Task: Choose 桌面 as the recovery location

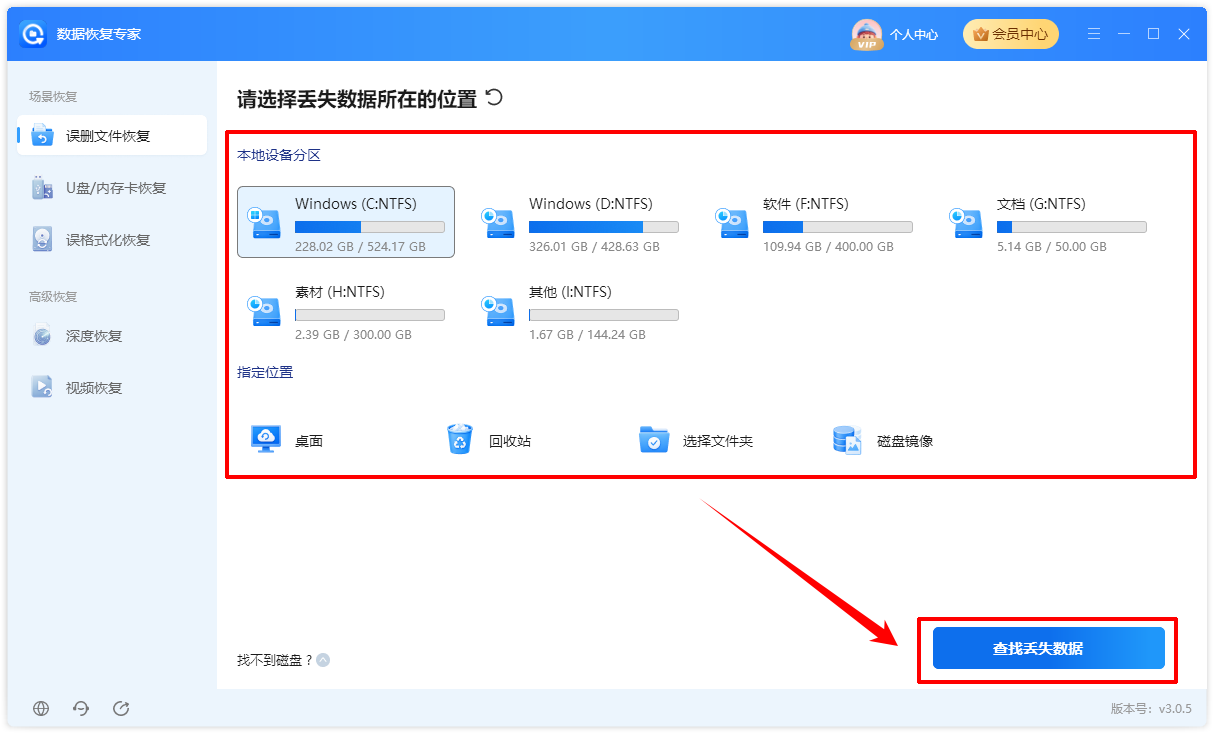Action: click(287, 440)
